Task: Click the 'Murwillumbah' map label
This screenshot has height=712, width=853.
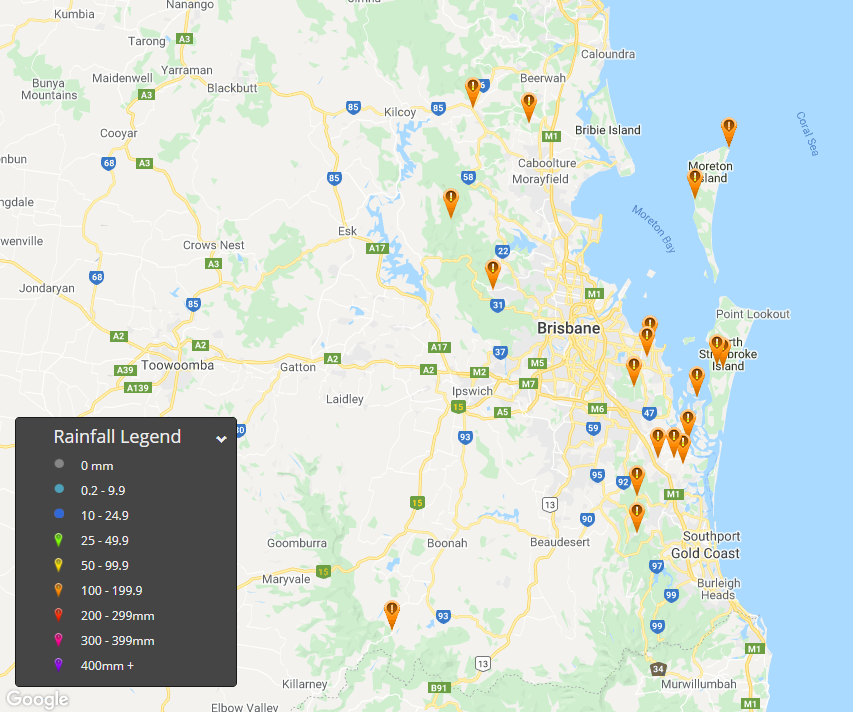Action: click(699, 684)
